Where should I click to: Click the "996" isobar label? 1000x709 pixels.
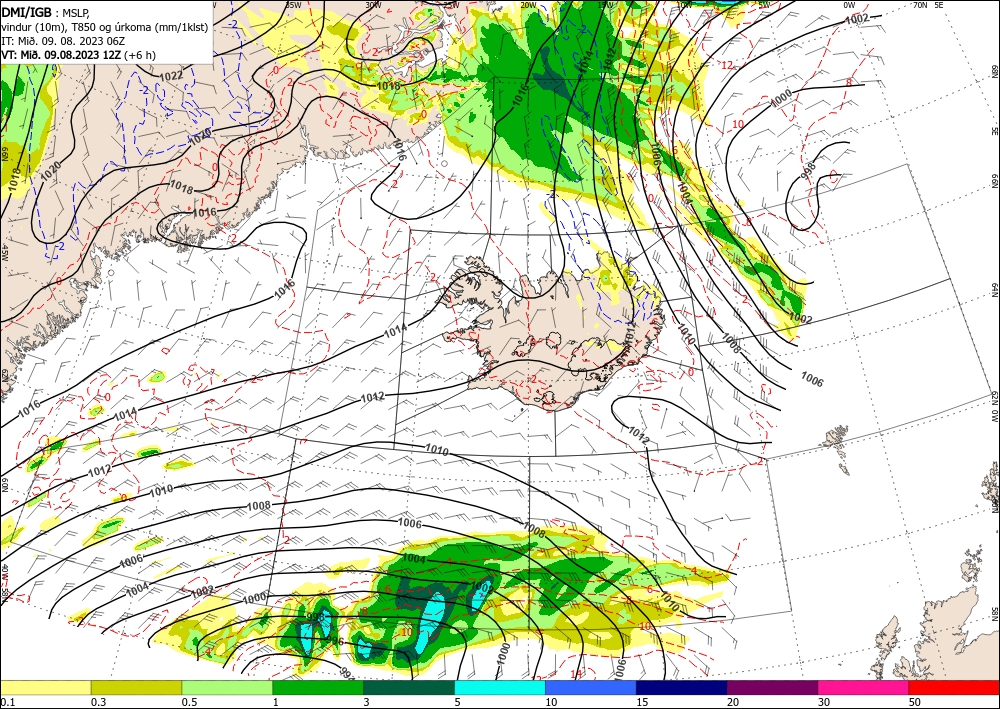[x=334, y=641]
